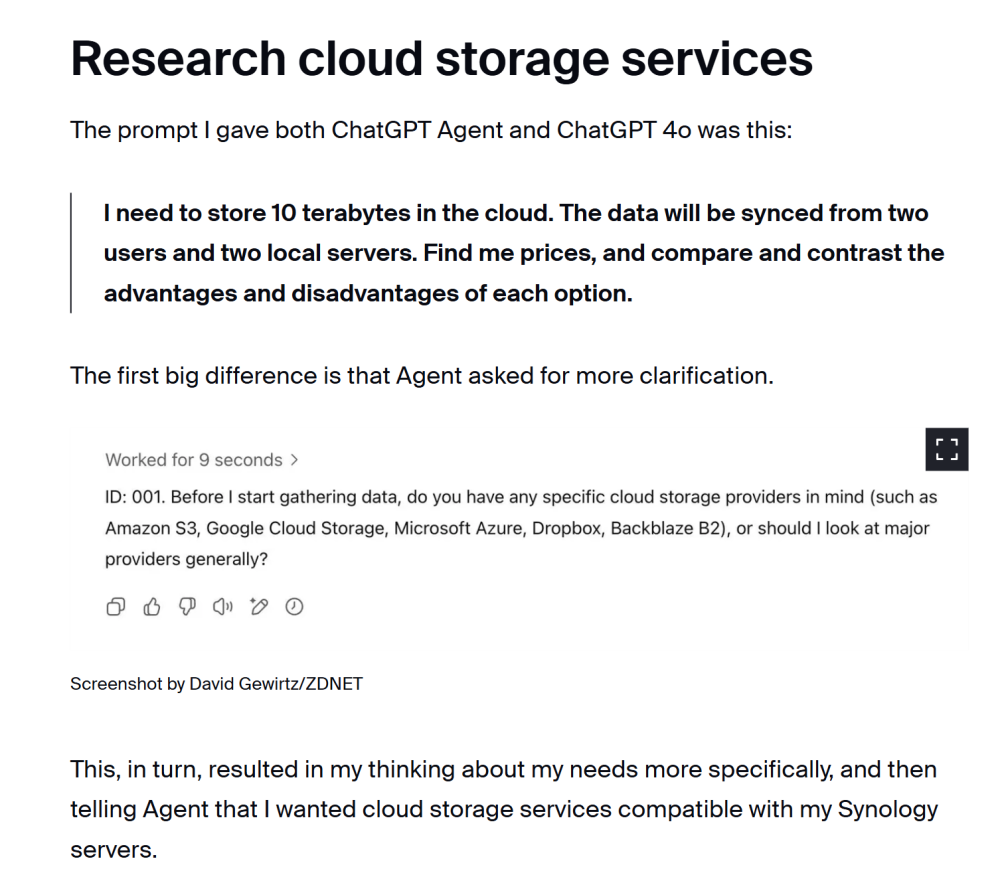Open the 'Worked for 9 seconds' details
The height and width of the screenshot is (871, 1000).
pos(194,460)
